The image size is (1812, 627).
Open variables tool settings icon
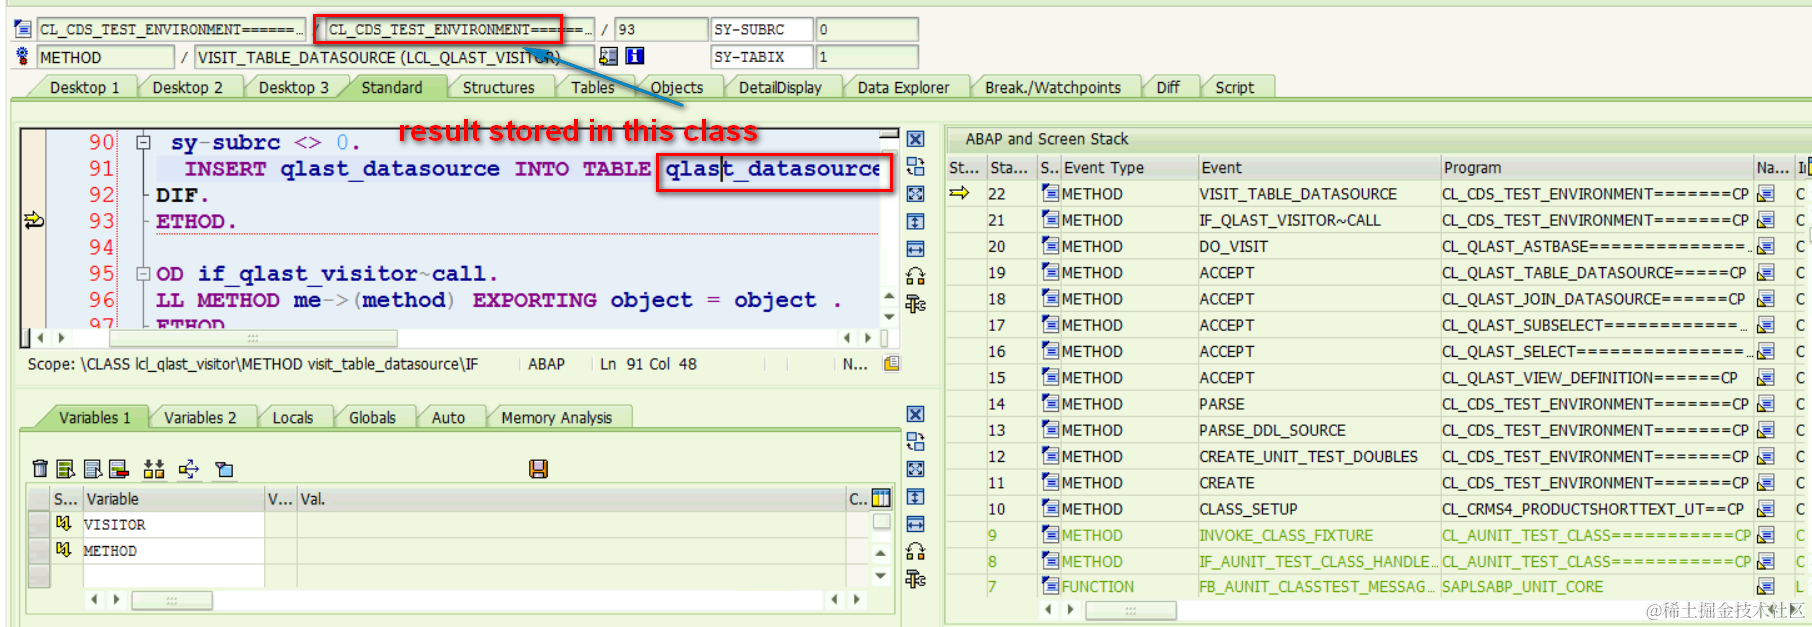click(x=915, y=579)
